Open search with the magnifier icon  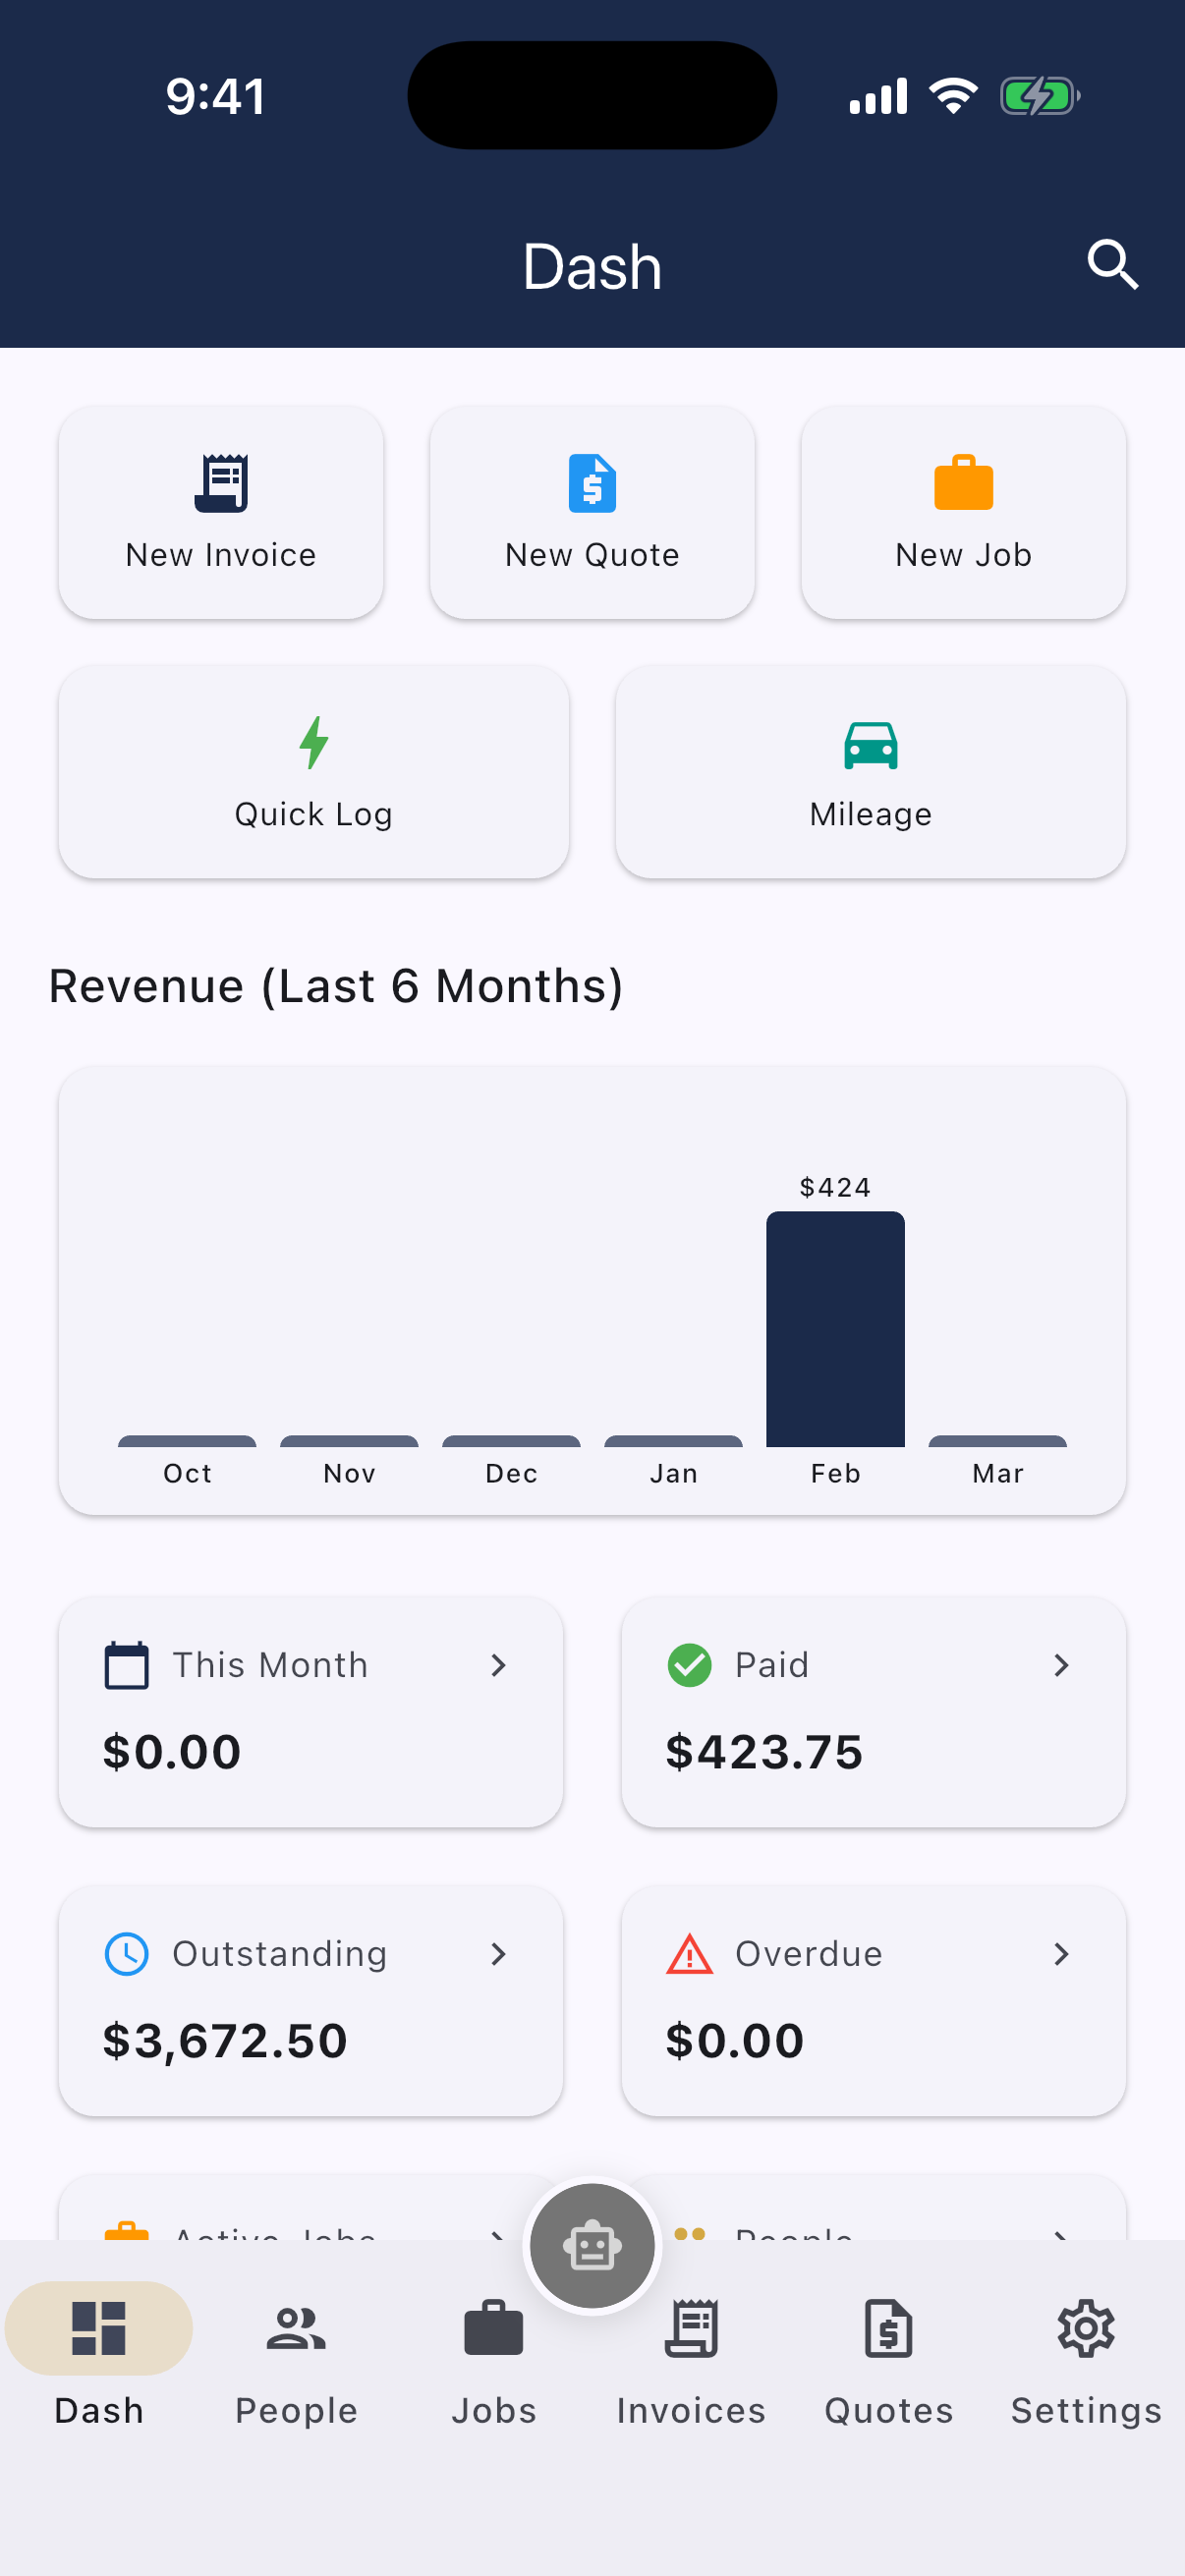tap(1112, 265)
